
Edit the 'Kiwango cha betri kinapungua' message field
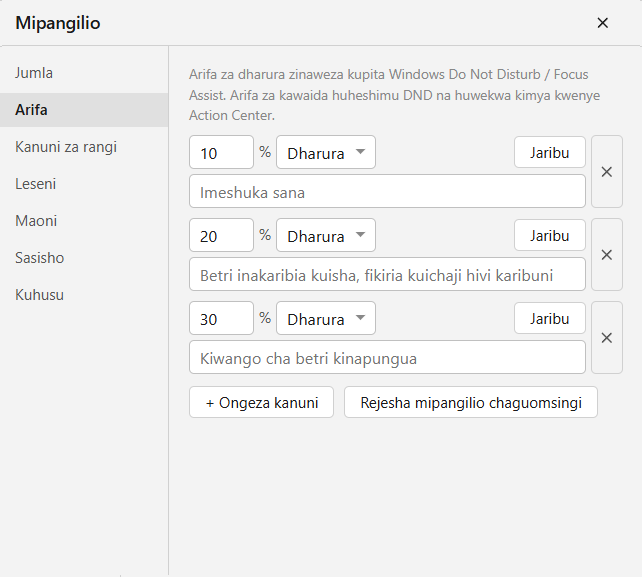click(x=387, y=357)
